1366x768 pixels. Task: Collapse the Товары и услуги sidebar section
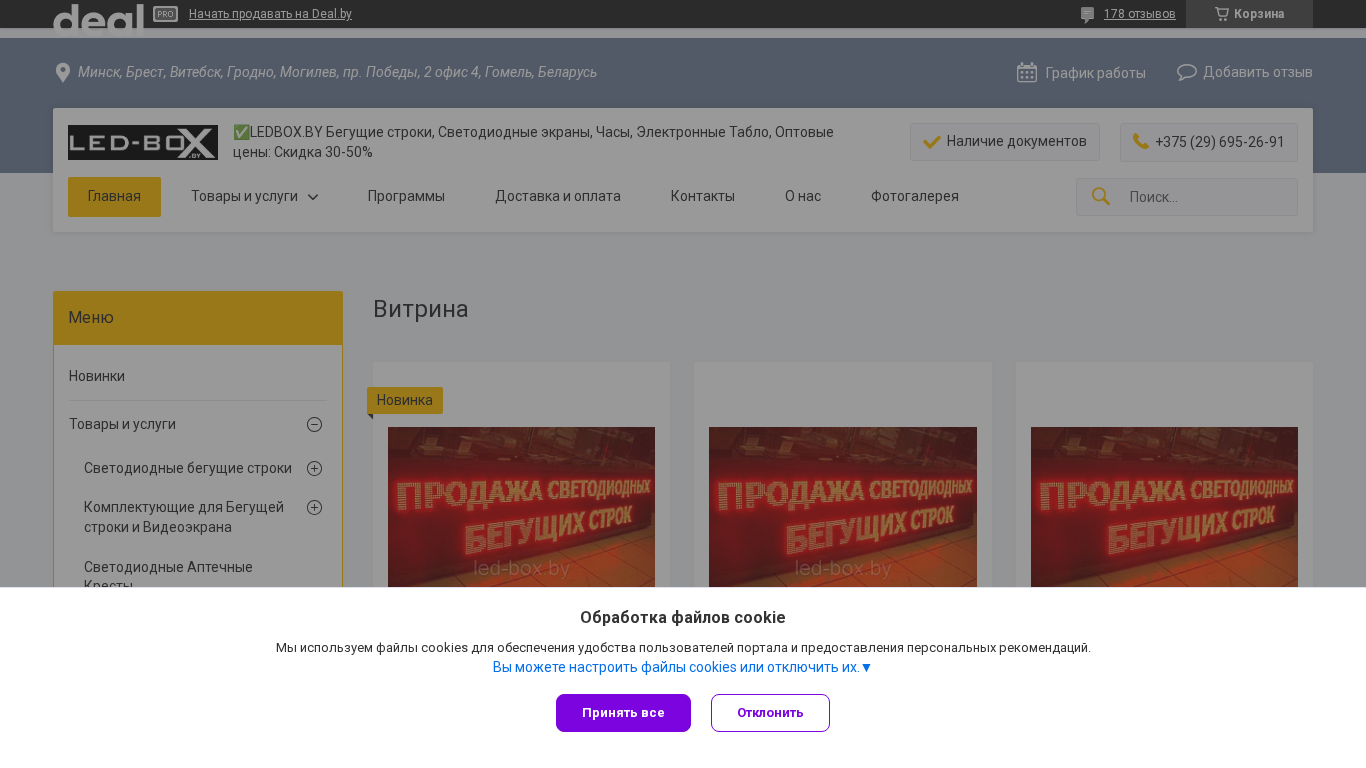pyautogui.click(x=314, y=424)
